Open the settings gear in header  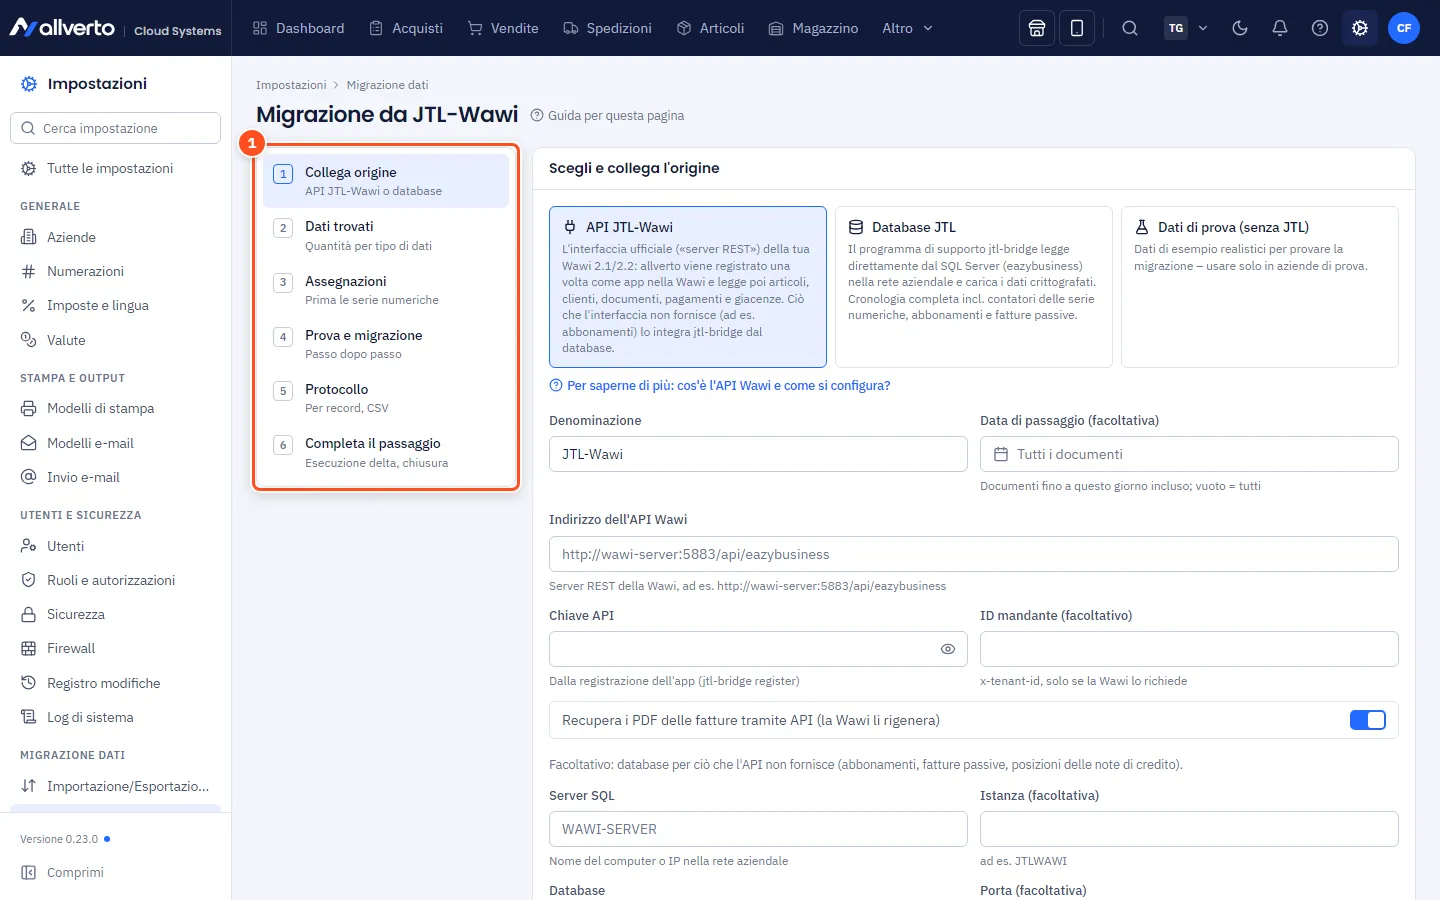pyautogui.click(x=1360, y=28)
